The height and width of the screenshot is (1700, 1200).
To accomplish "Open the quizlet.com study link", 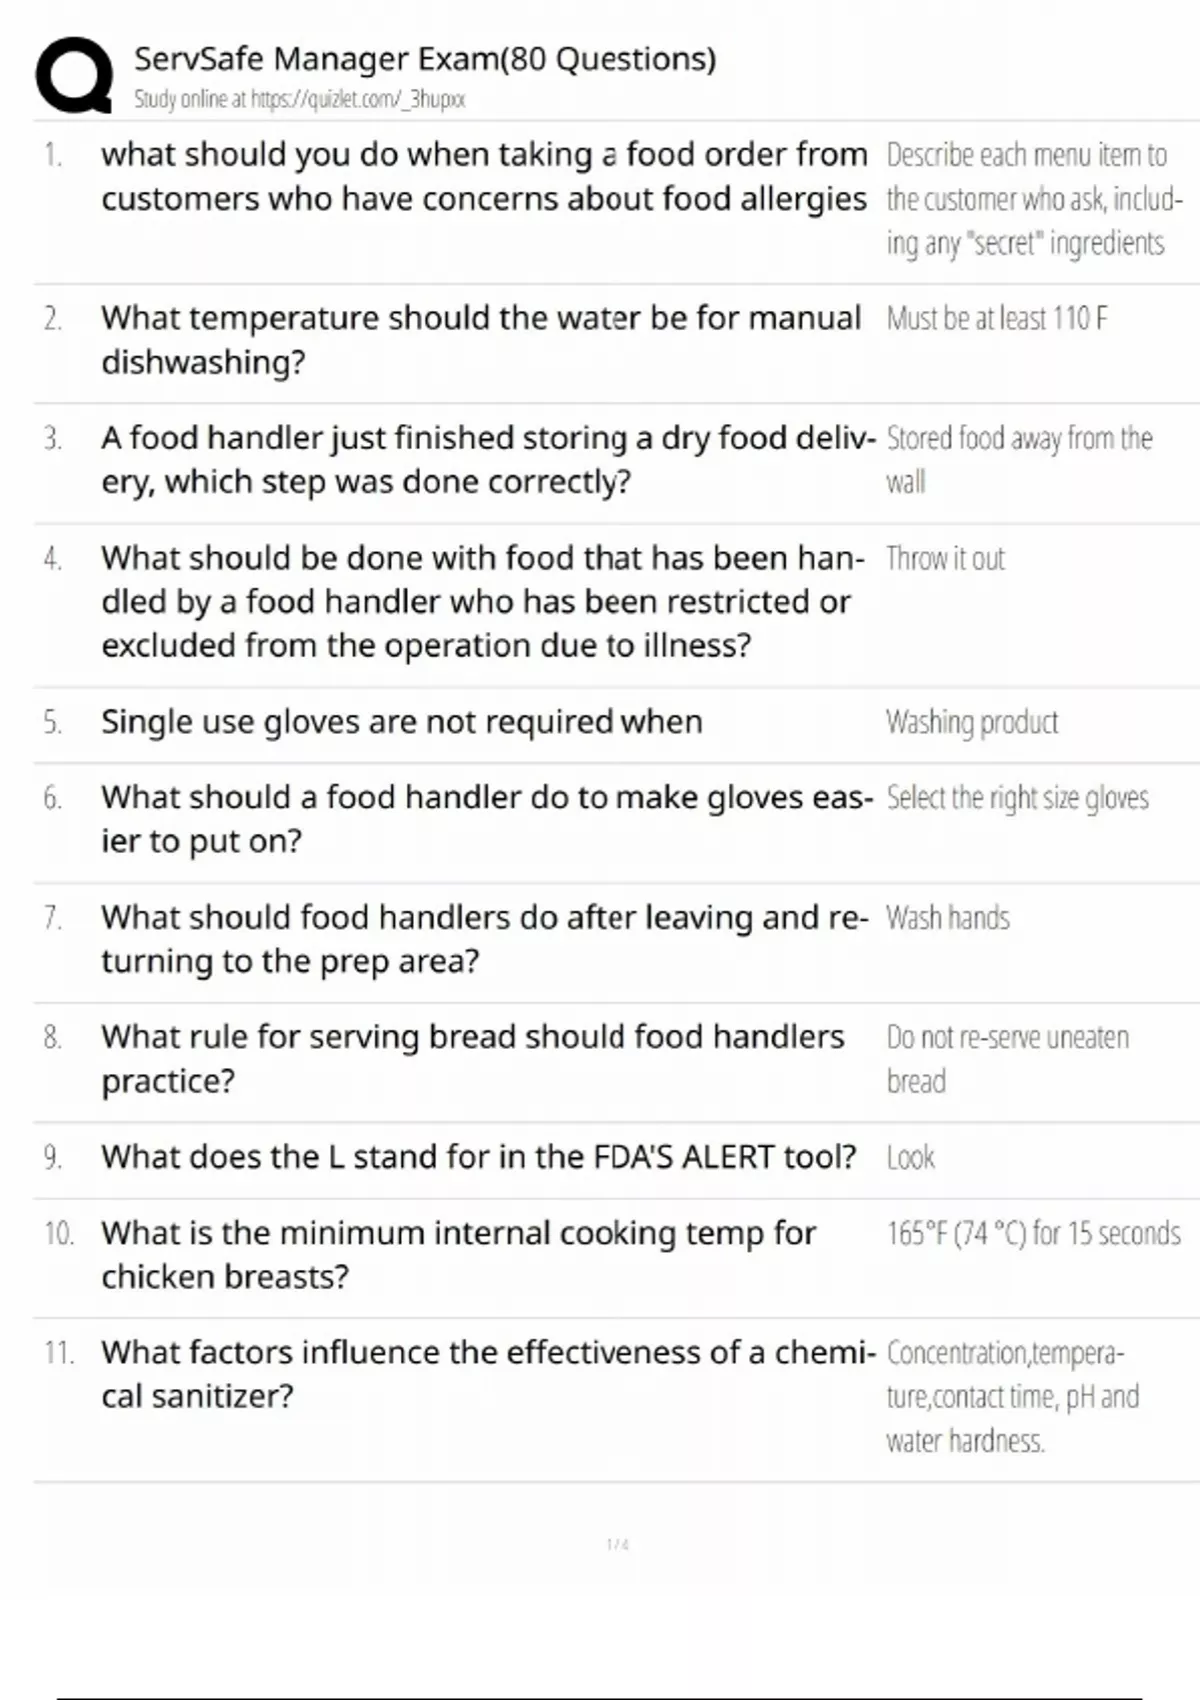I will (x=300, y=99).
